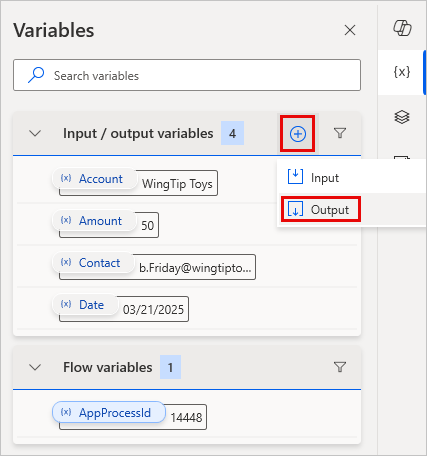Screen dimensions: 427x456
Task: Filter the input / output variables
Action: pos(340,133)
